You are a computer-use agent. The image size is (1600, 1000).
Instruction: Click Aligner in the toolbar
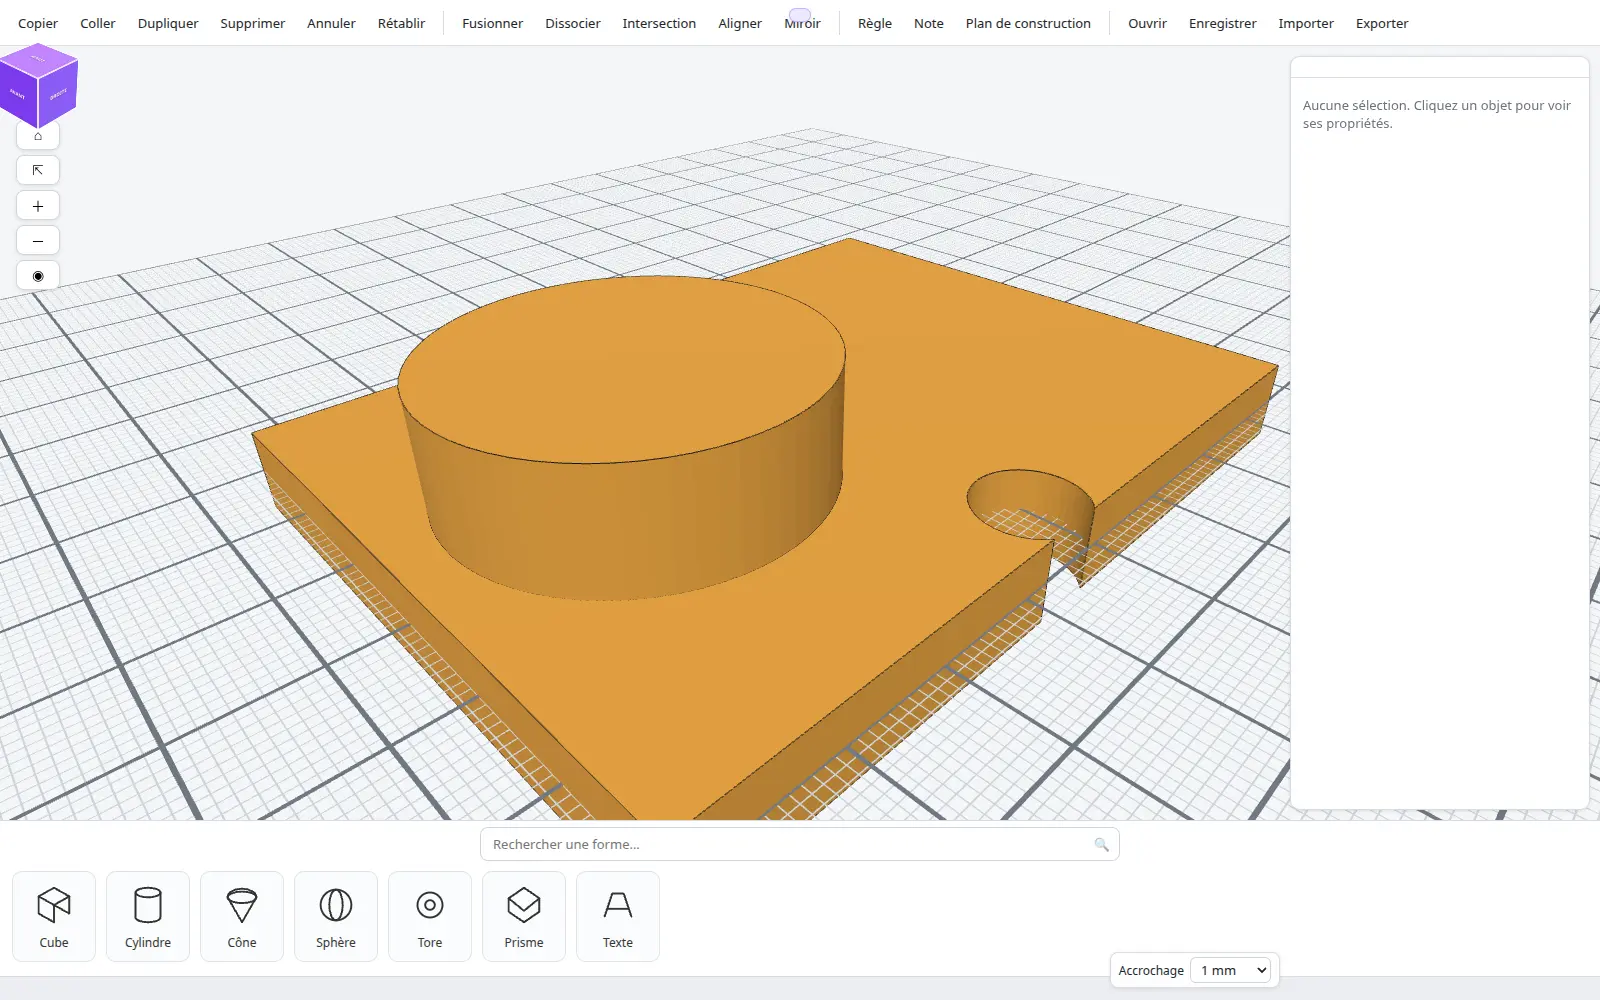point(740,23)
